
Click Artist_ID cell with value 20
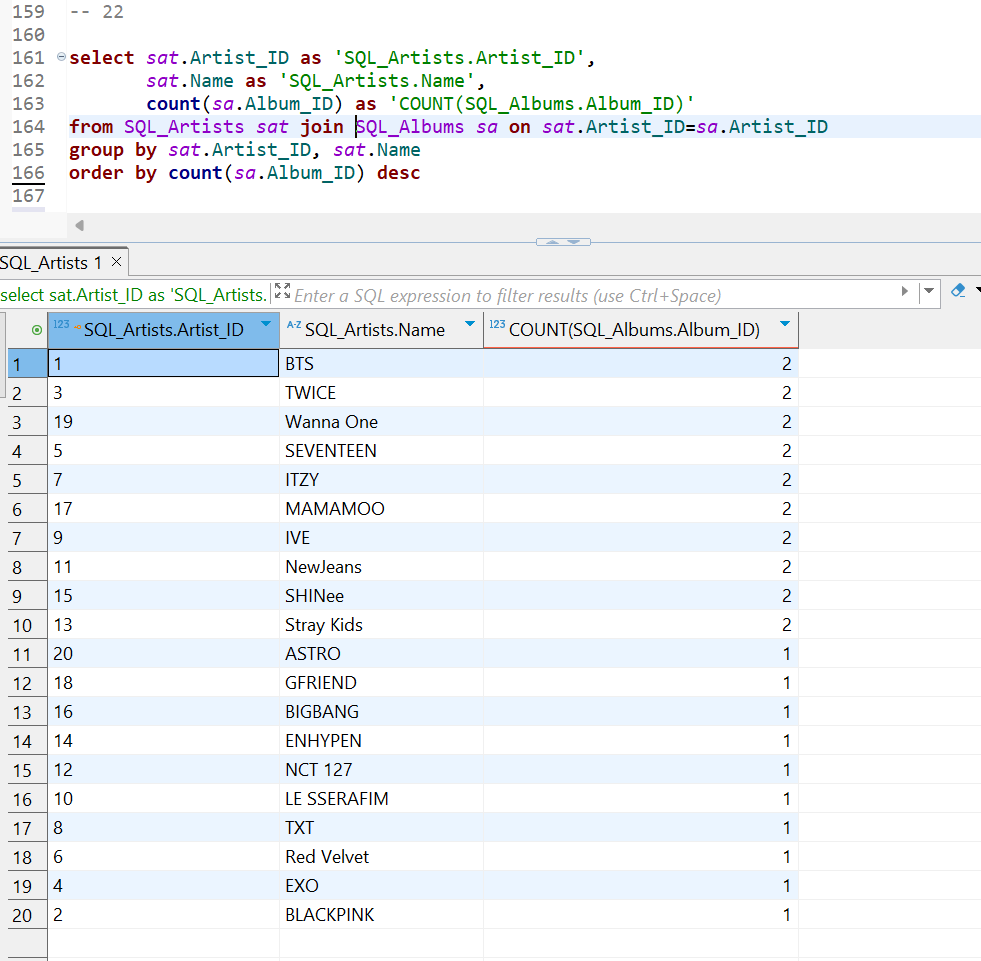pos(163,654)
